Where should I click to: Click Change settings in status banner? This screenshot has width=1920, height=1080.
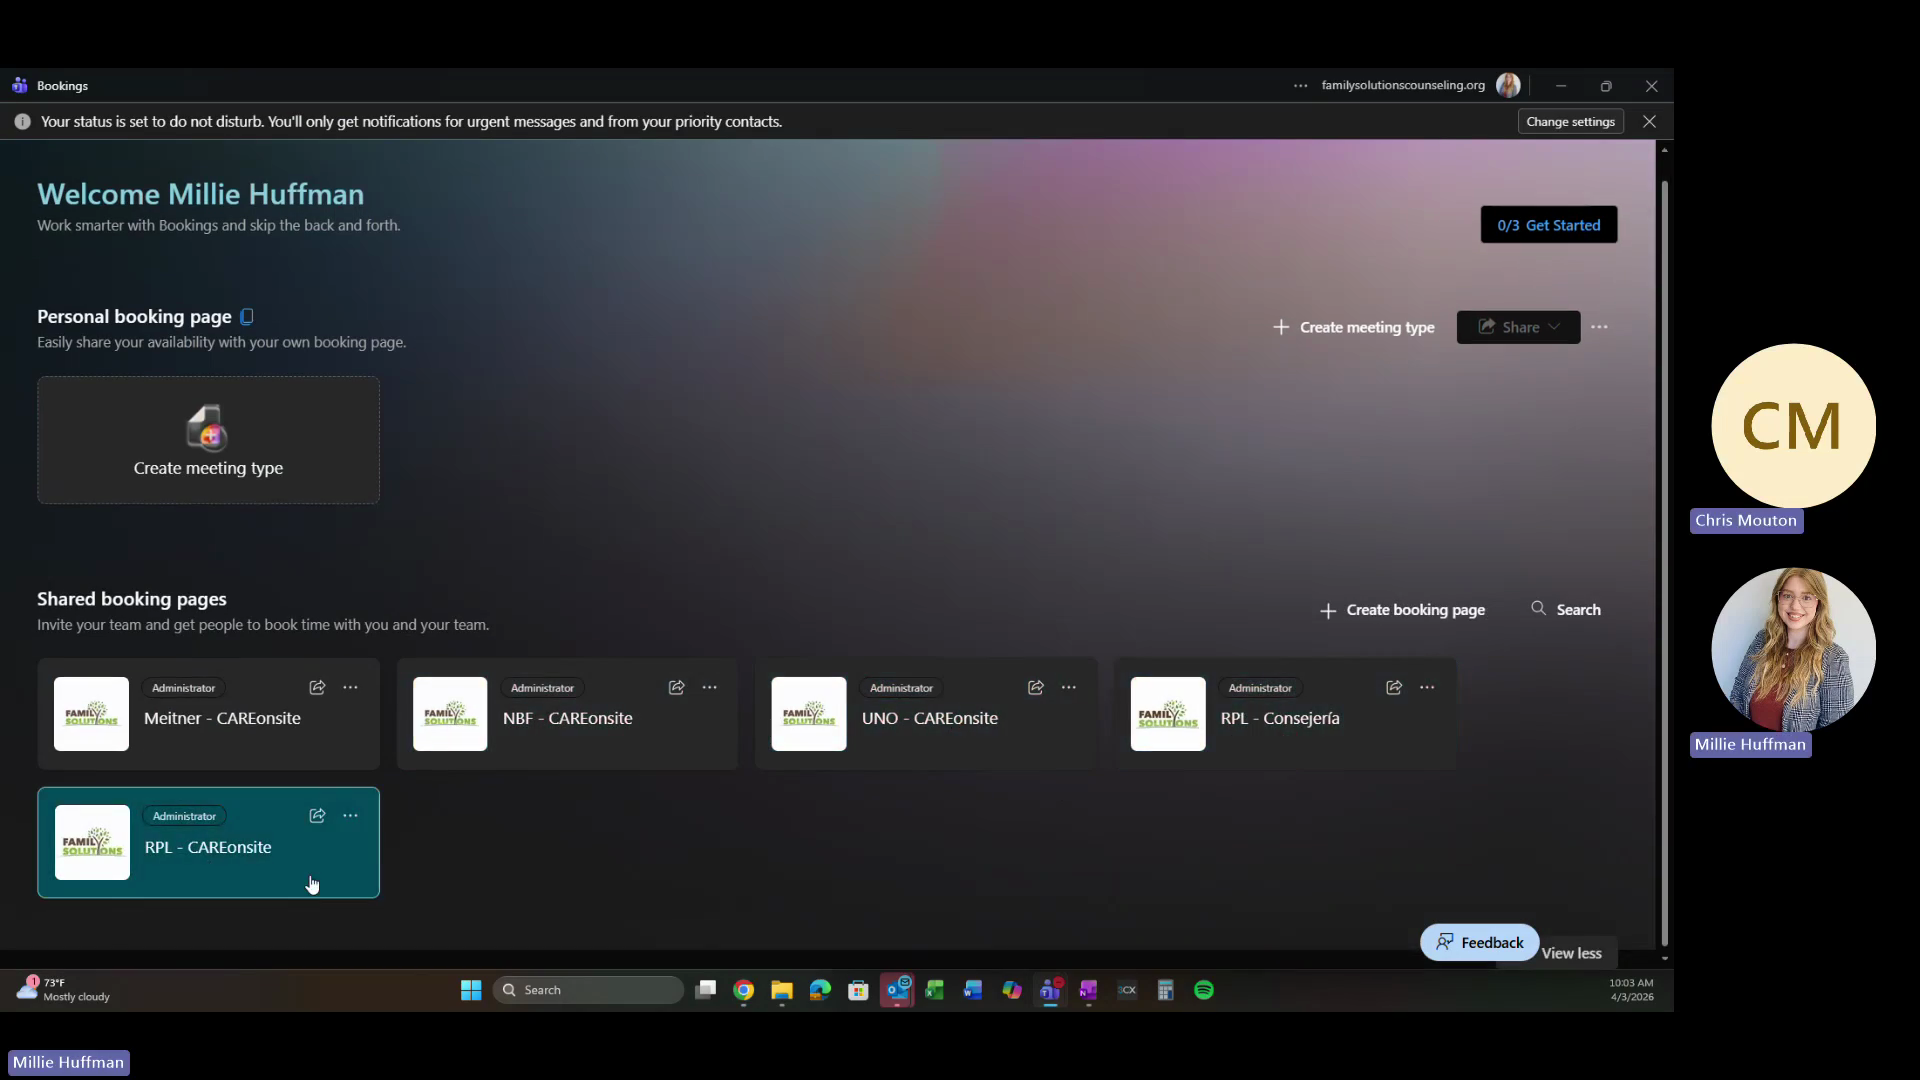pos(1570,122)
